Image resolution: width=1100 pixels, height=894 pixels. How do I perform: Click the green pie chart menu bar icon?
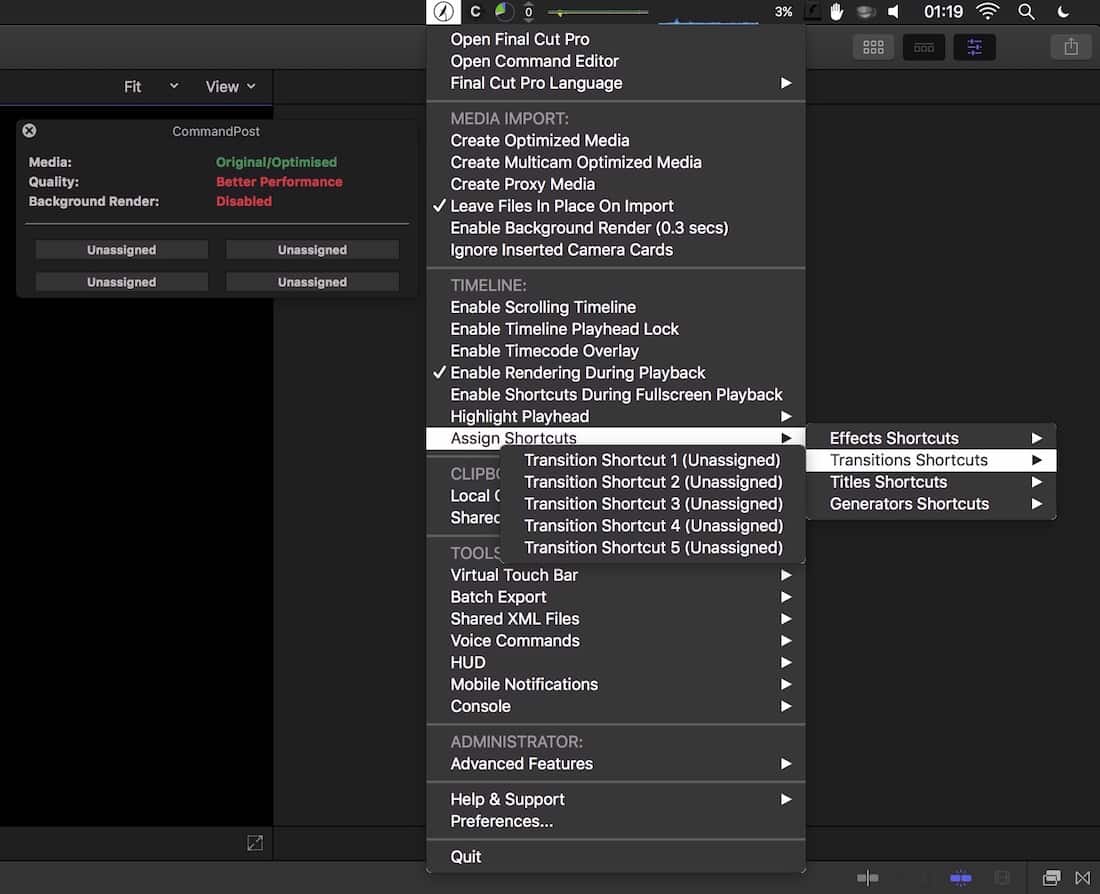(x=504, y=12)
